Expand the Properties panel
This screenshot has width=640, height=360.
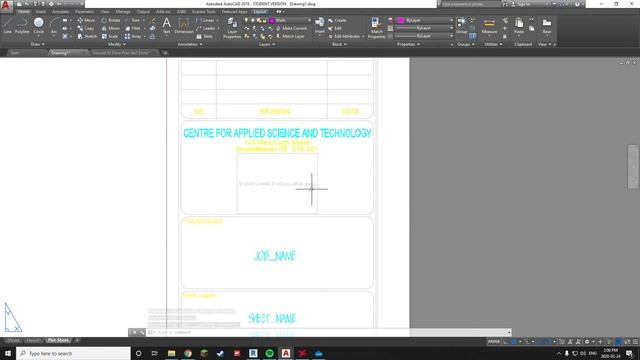408,44
